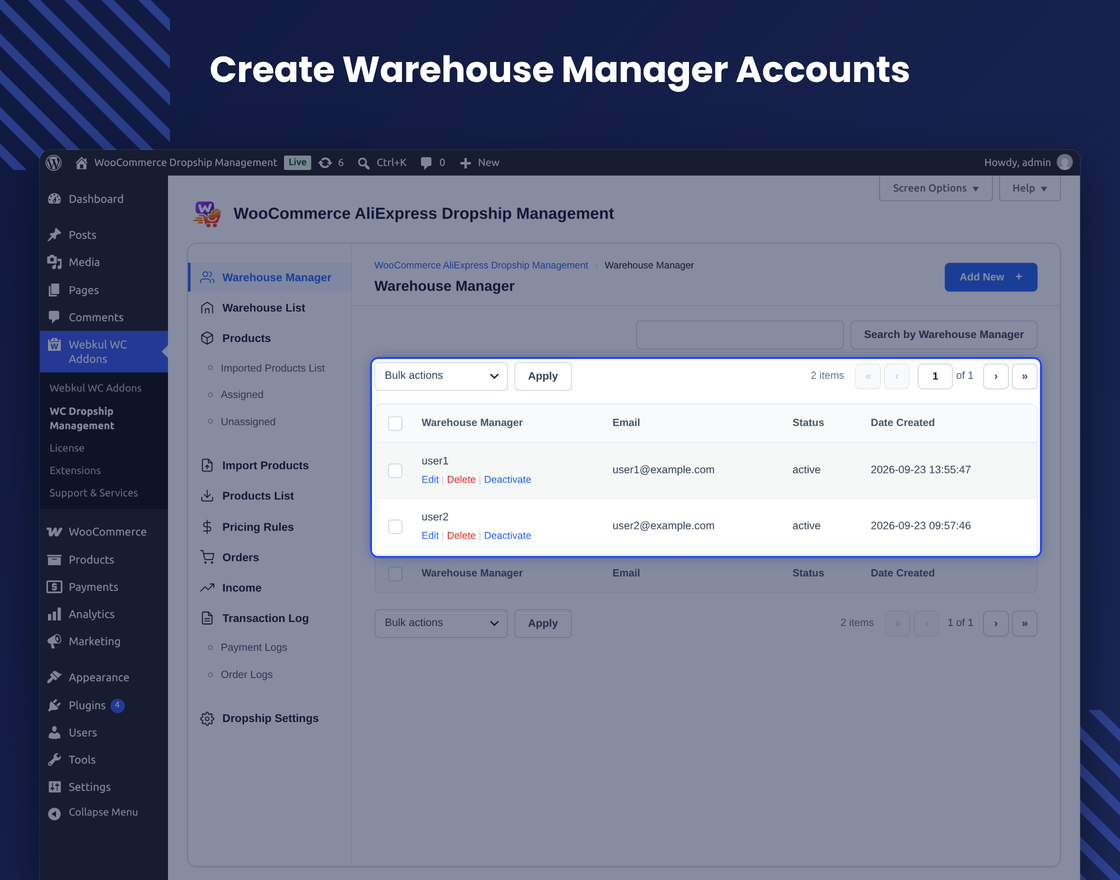
Task: Click the WooCommerce logo icon in sidebar
Action: click(54, 531)
